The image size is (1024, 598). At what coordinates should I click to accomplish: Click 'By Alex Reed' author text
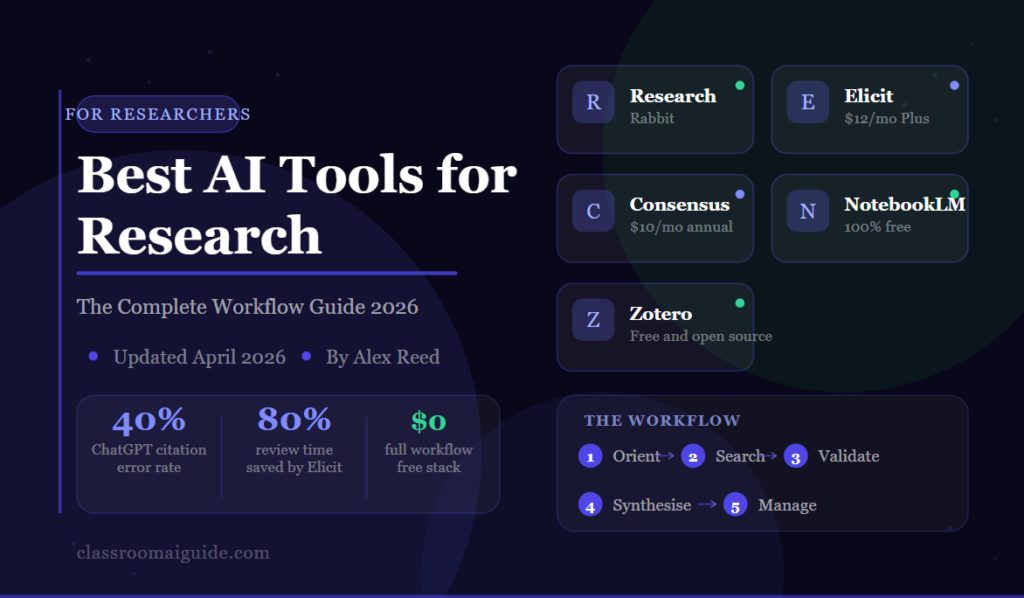coord(383,357)
